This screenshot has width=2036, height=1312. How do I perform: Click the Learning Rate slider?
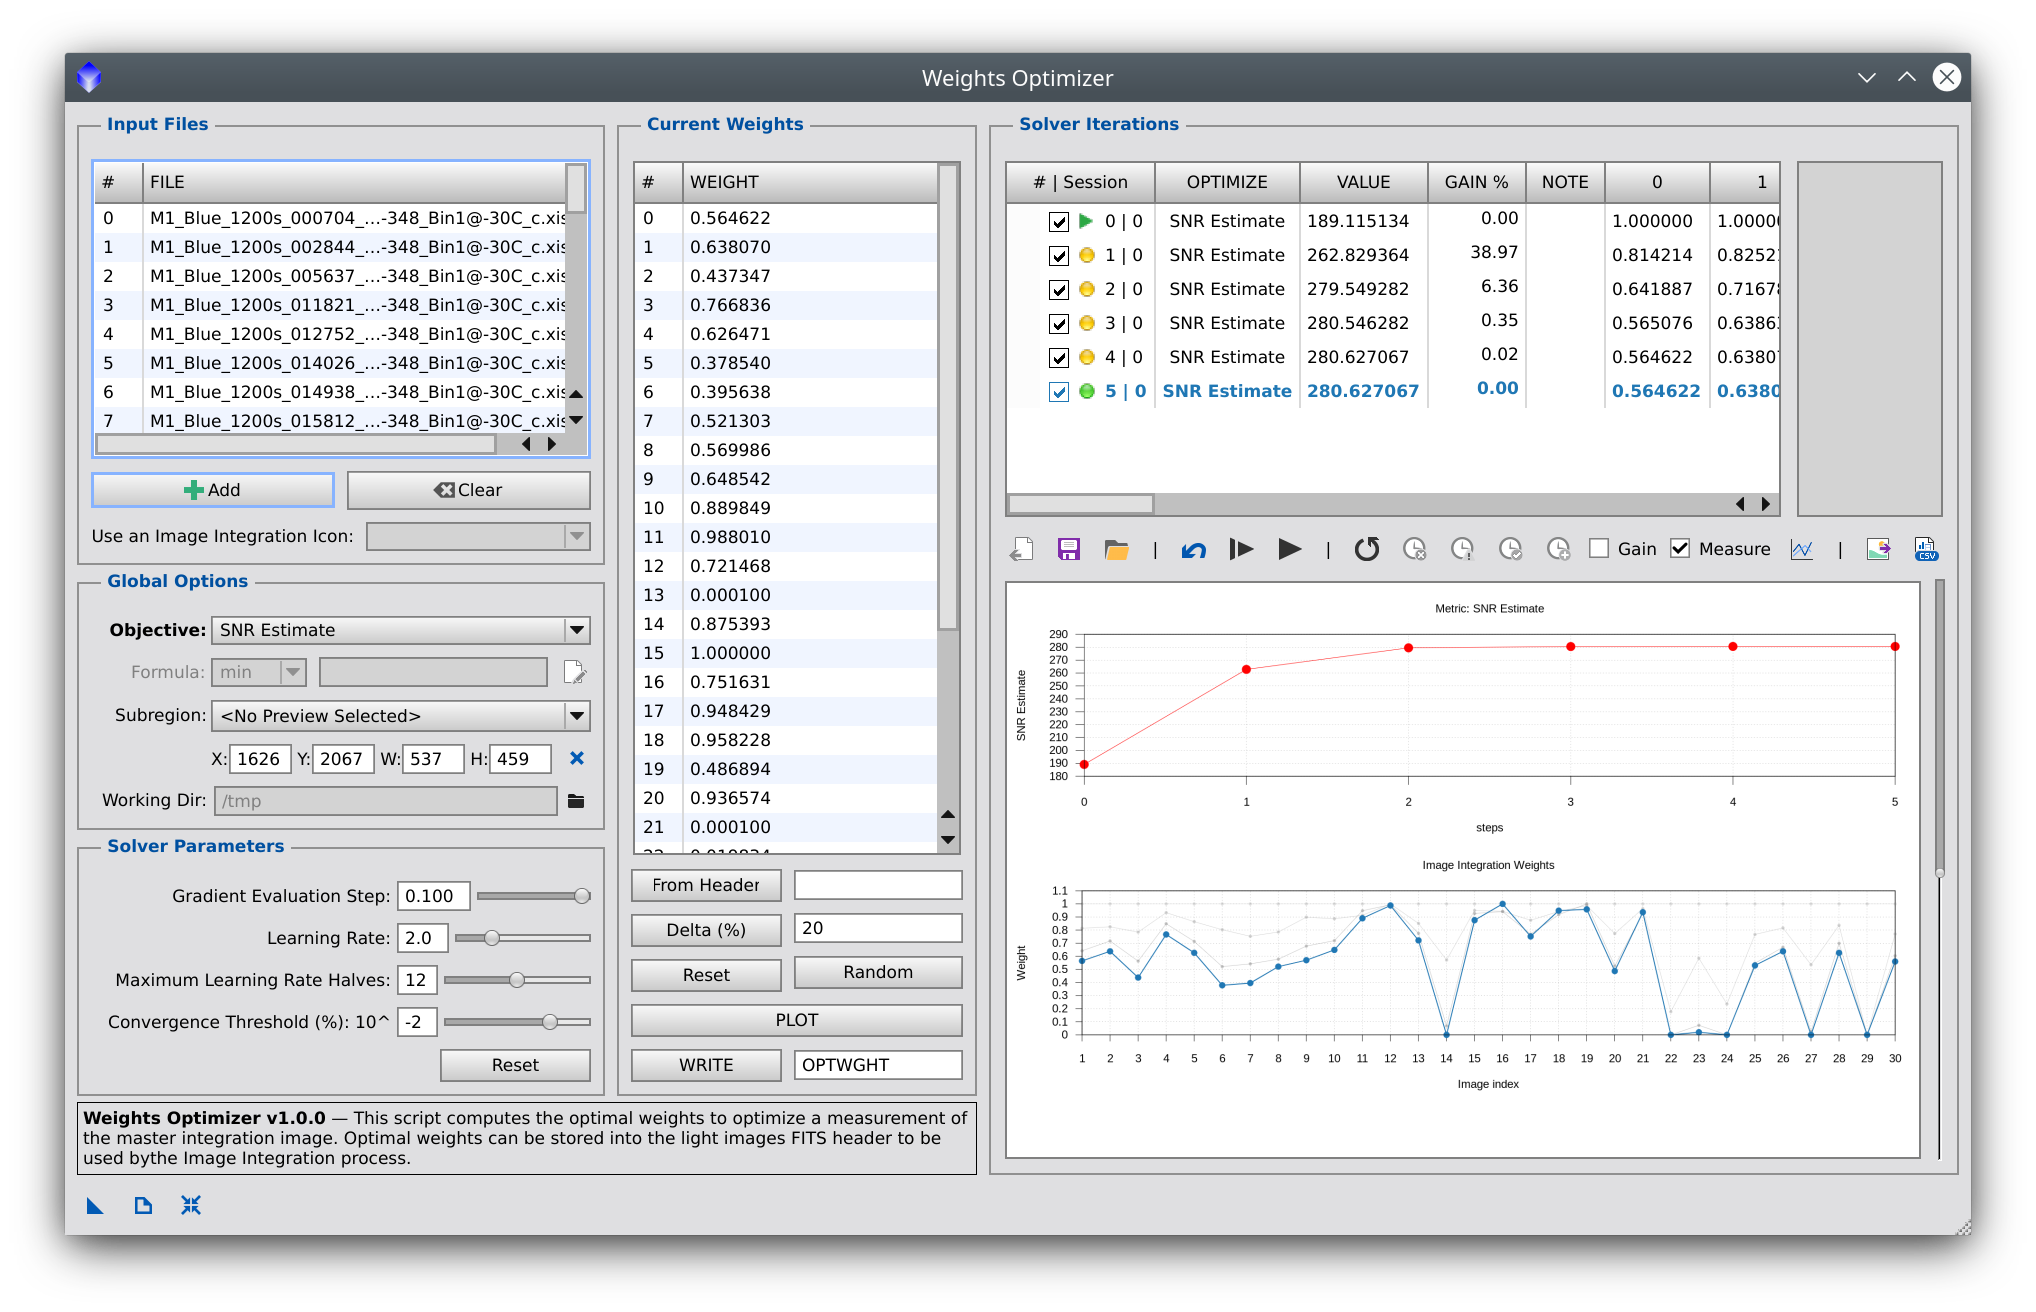click(523, 938)
